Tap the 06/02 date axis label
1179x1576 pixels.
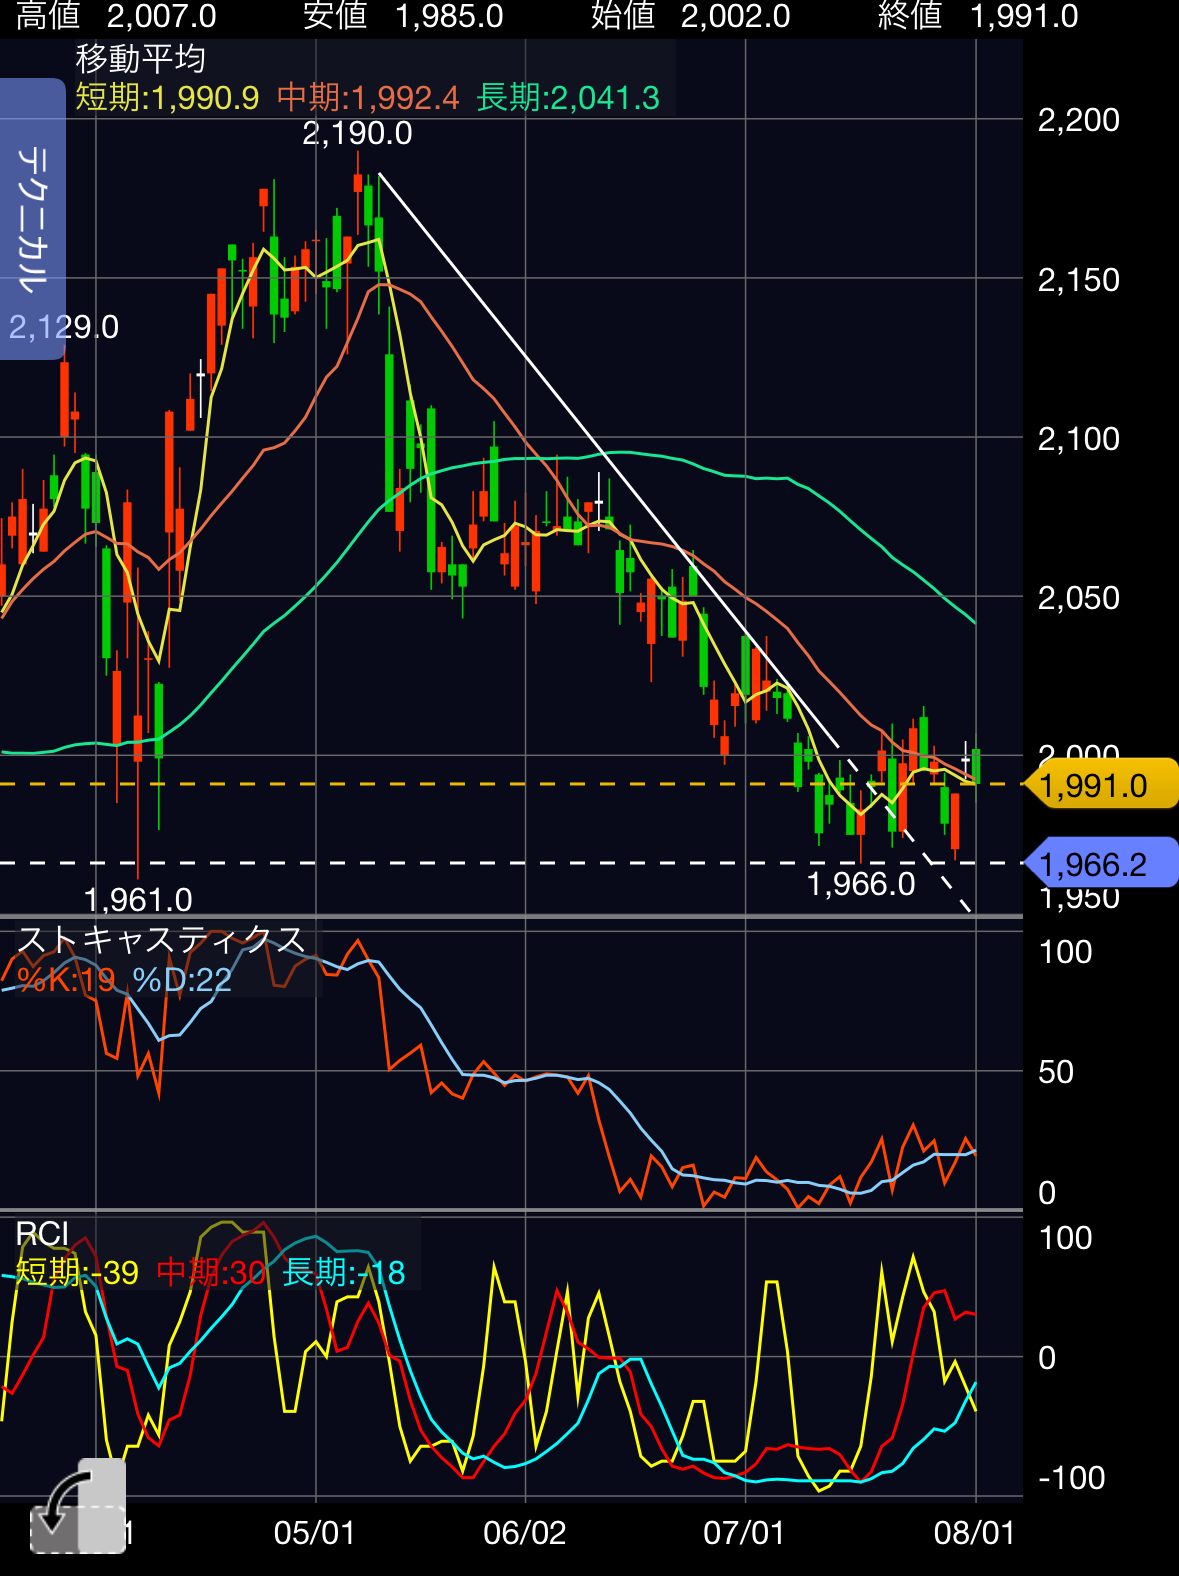click(x=525, y=1533)
